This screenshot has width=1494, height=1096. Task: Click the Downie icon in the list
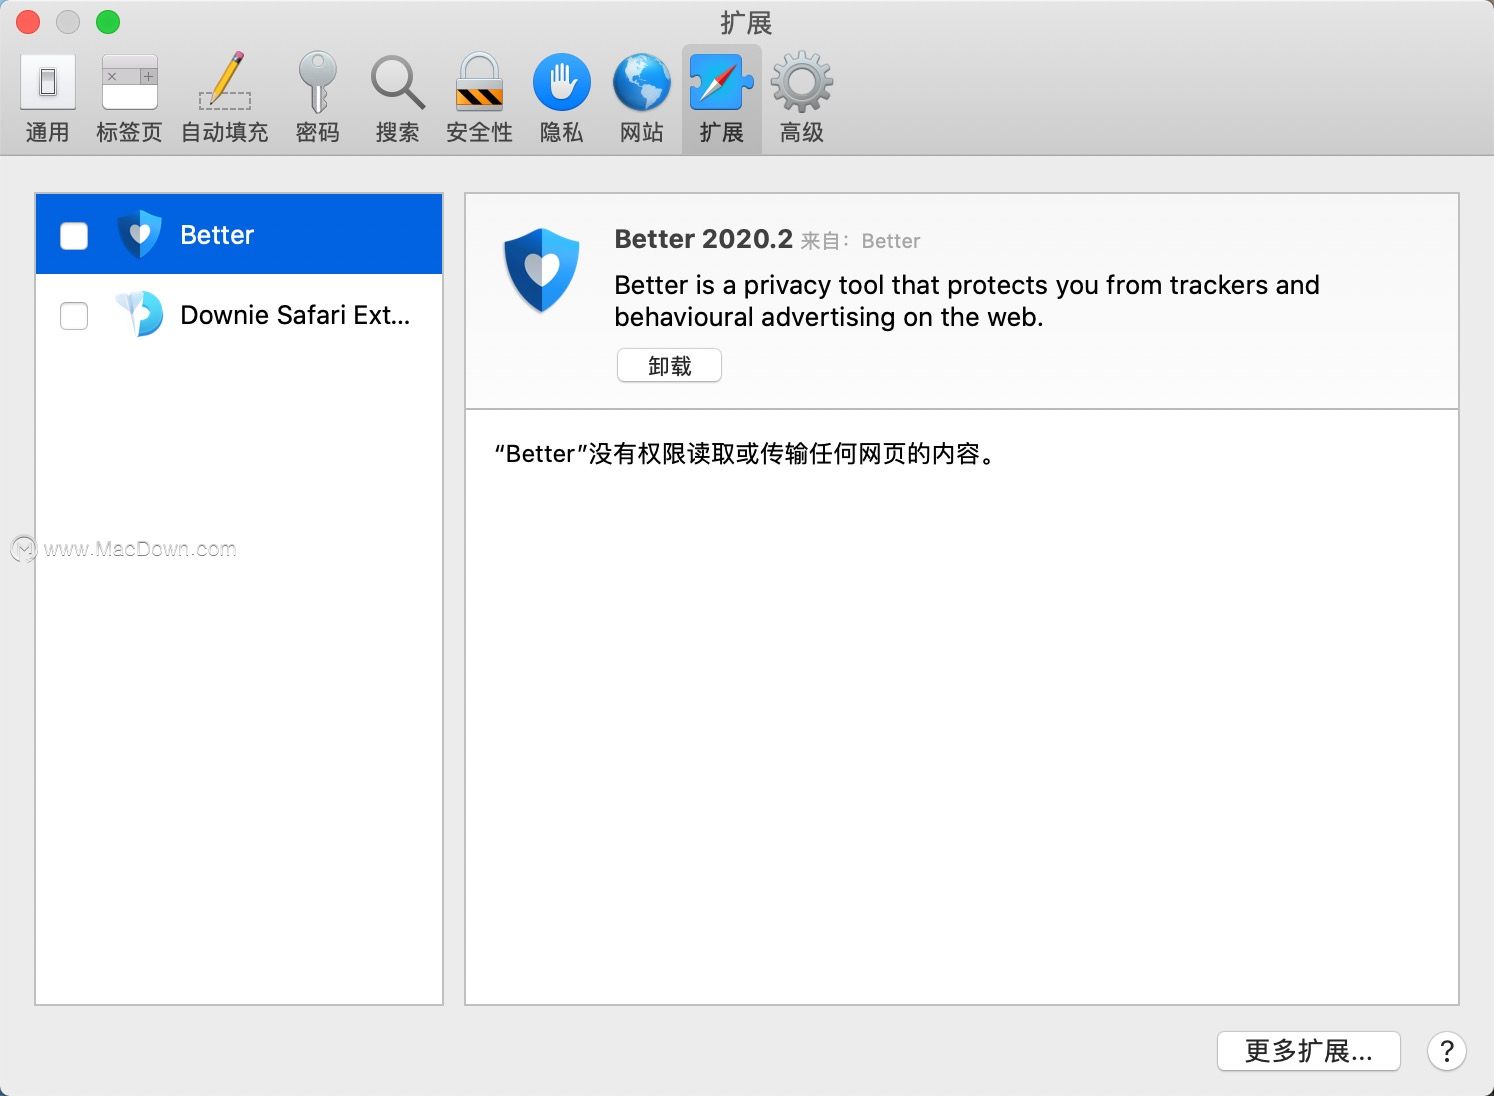(x=139, y=314)
